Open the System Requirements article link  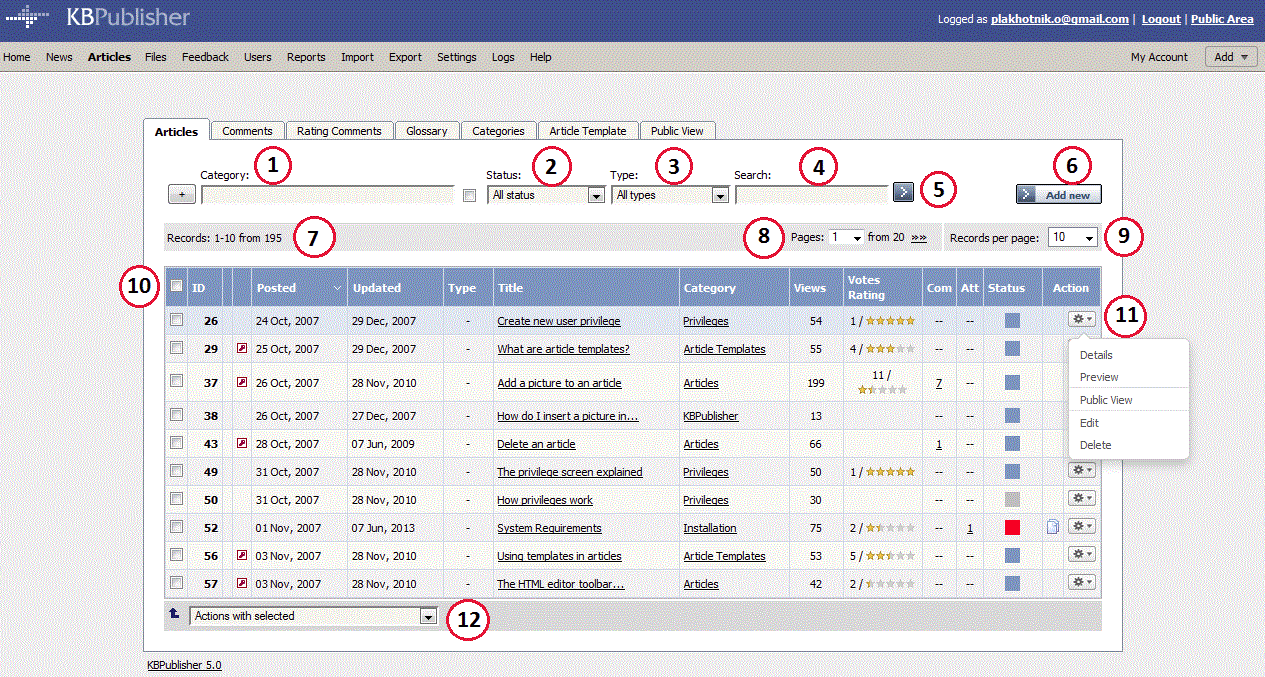pyautogui.click(x=549, y=528)
